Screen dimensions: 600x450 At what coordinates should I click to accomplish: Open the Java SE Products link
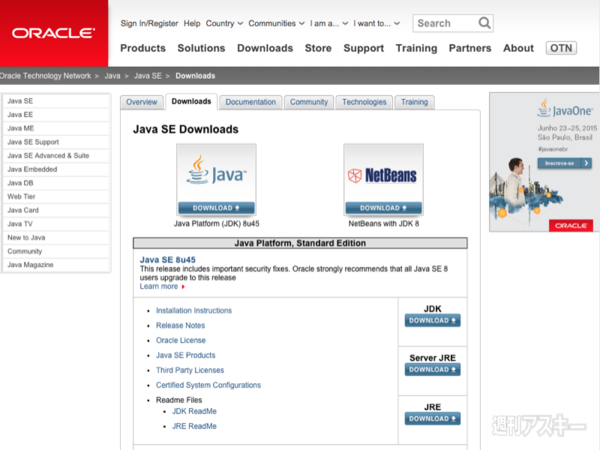click(186, 355)
